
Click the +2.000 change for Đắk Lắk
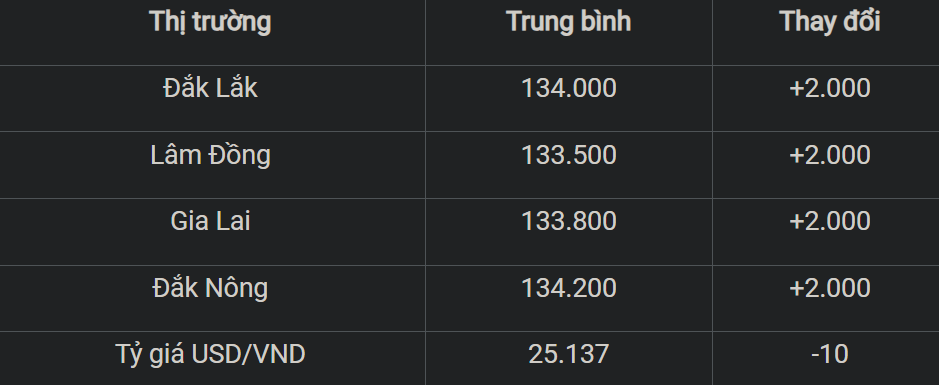[829, 89]
